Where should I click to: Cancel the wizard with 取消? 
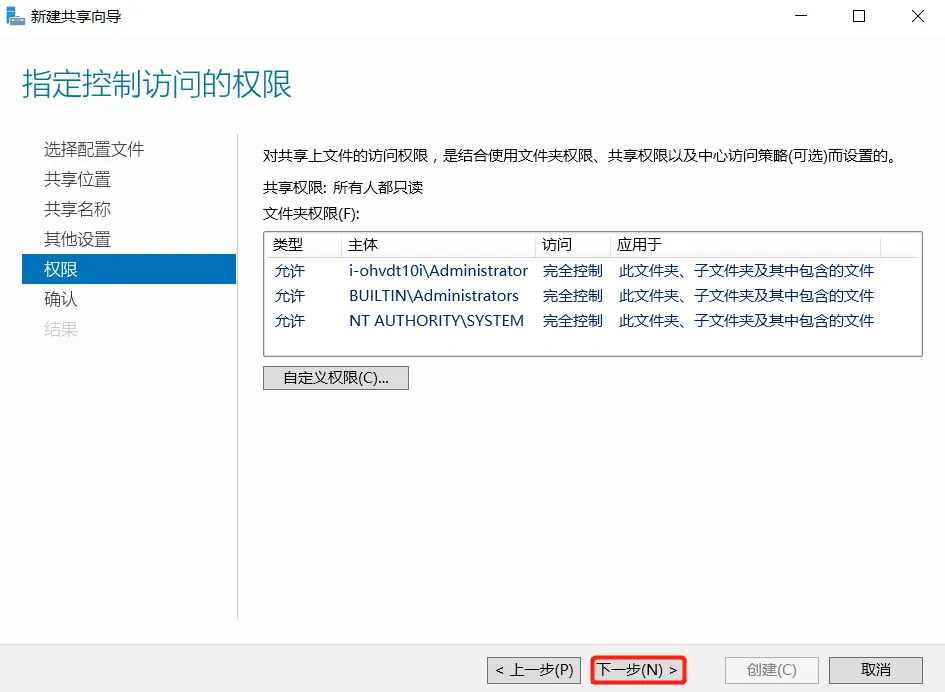[x=875, y=670]
